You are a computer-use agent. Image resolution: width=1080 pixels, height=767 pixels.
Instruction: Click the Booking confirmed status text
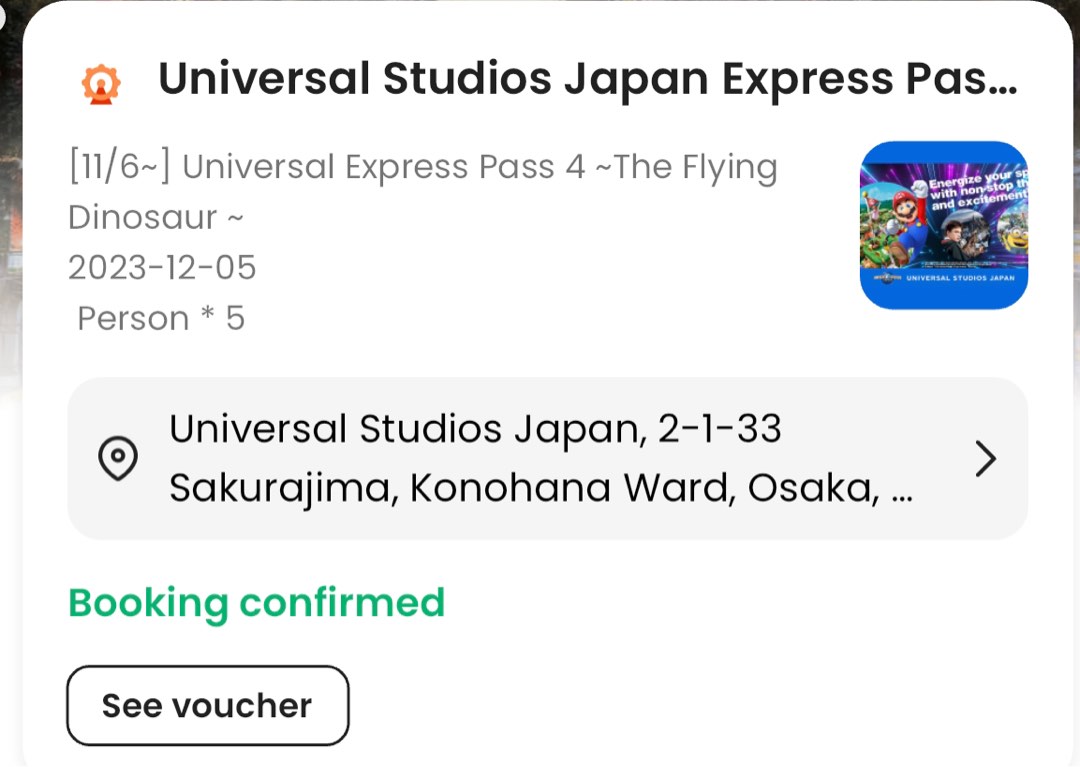click(x=255, y=602)
